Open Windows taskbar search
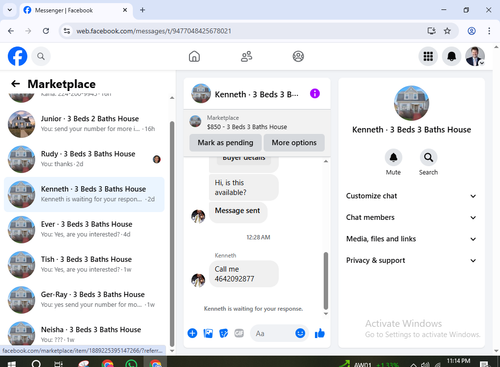This screenshot has width=500, height=367. tap(36, 364)
